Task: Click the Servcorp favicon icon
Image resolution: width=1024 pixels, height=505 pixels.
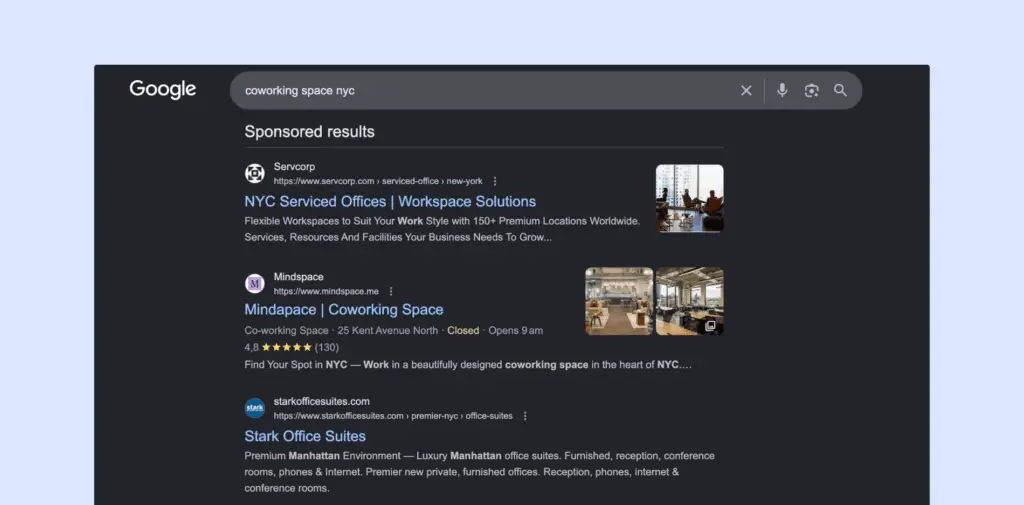Action: click(x=255, y=174)
